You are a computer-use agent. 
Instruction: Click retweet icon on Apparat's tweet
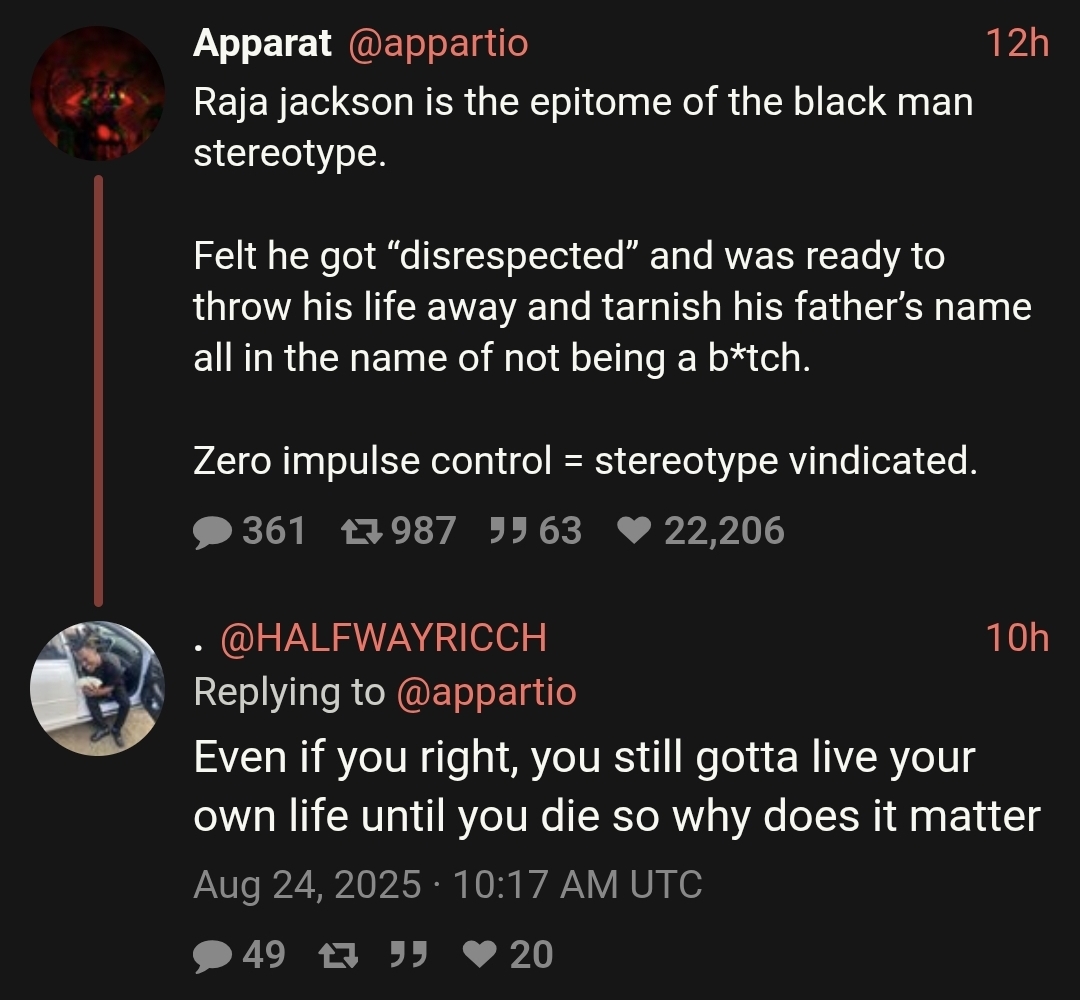click(362, 531)
